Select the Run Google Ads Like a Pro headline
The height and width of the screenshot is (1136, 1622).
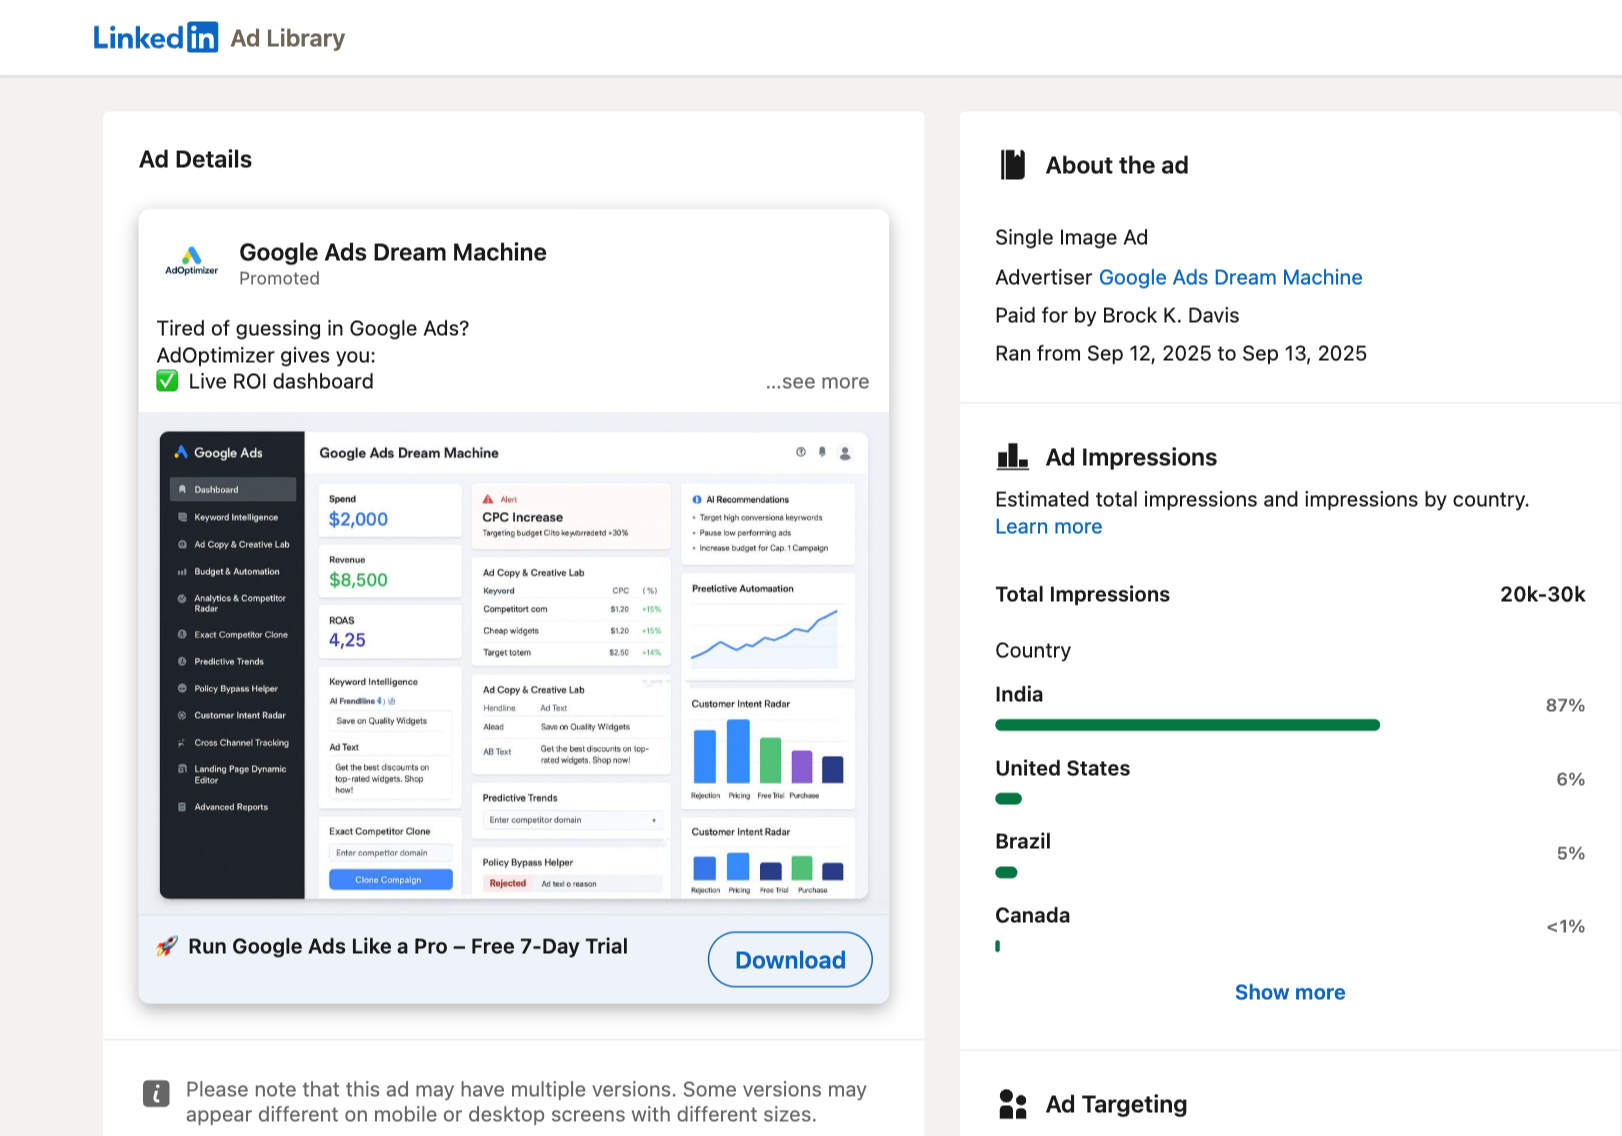point(408,946)
